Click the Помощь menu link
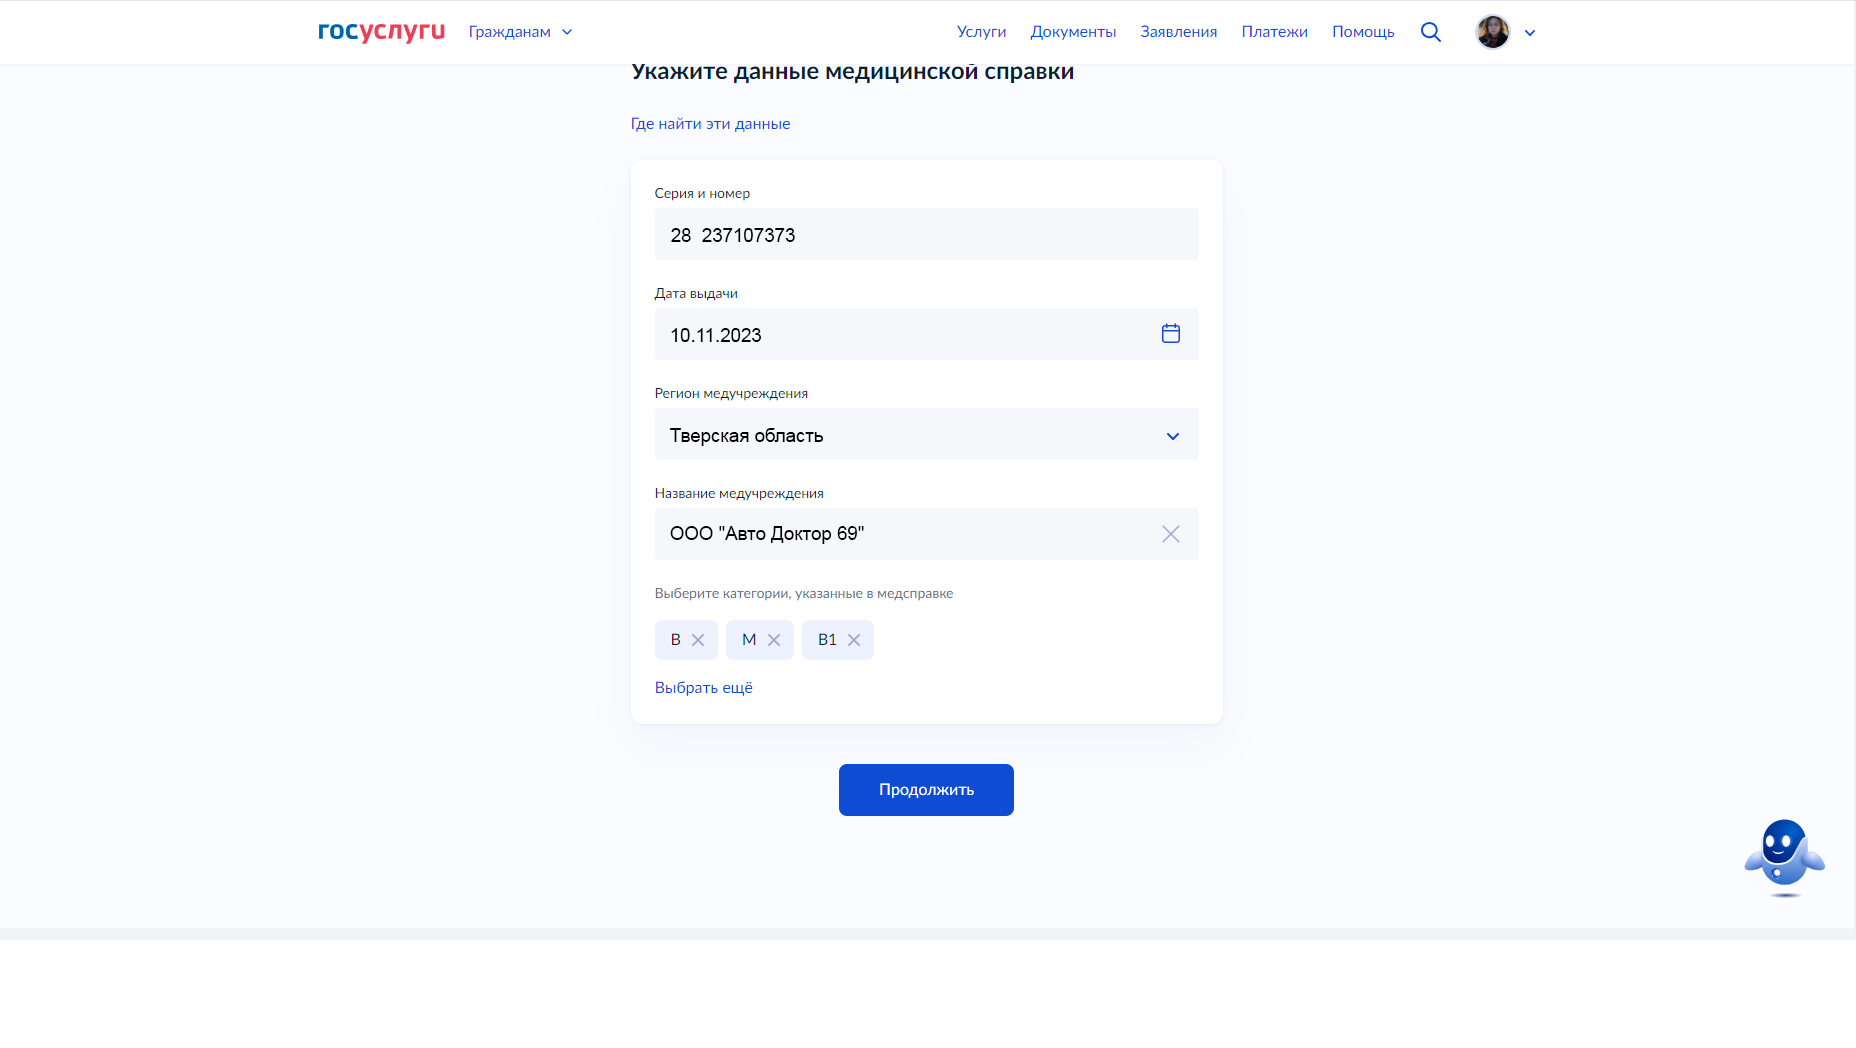1856x1048 pixels. 1362,32
